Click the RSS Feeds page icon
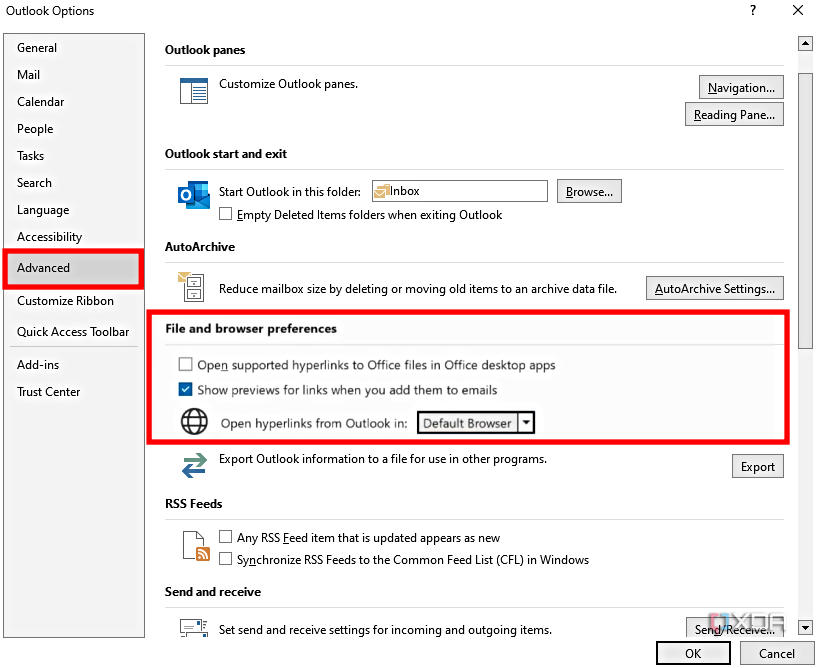This screenshot has width=818, height=668. tap(194, 546)
